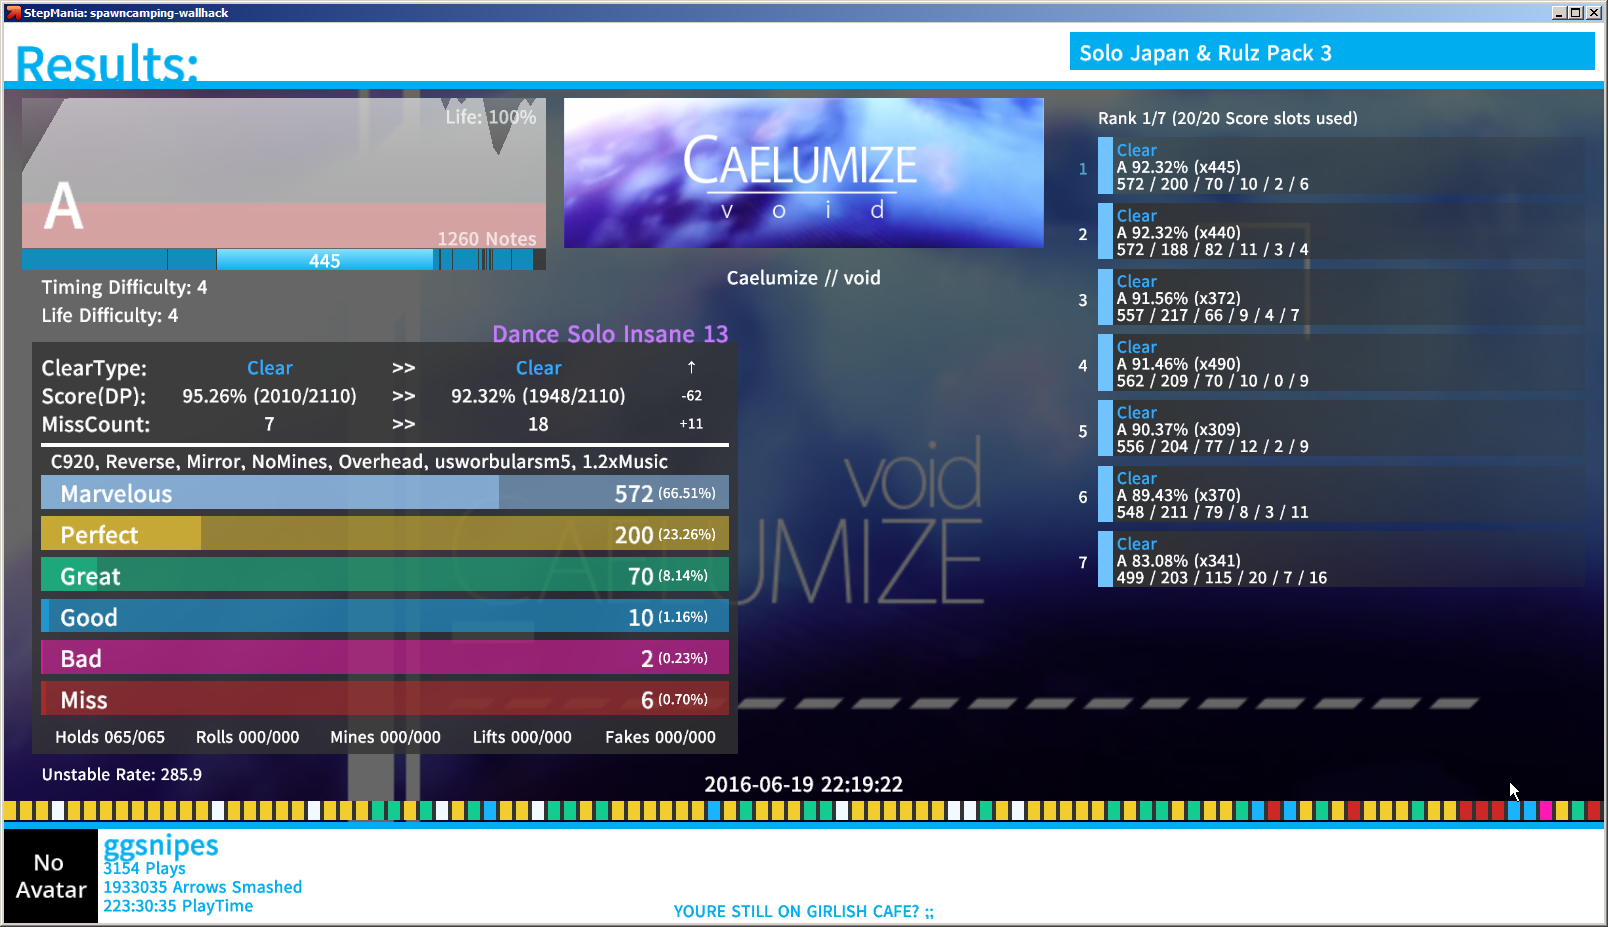Image resolution: width=1608 pixels, height=927 pixels.
Task: Click the StepMania icon in the title bar
Action: pyautogui.click(x=13, y=12)
